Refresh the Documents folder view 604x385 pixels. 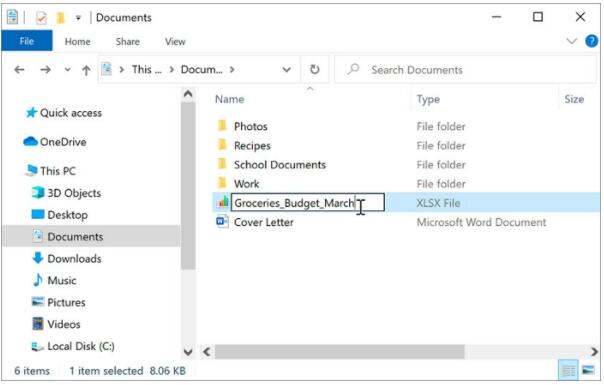[315, 69]
